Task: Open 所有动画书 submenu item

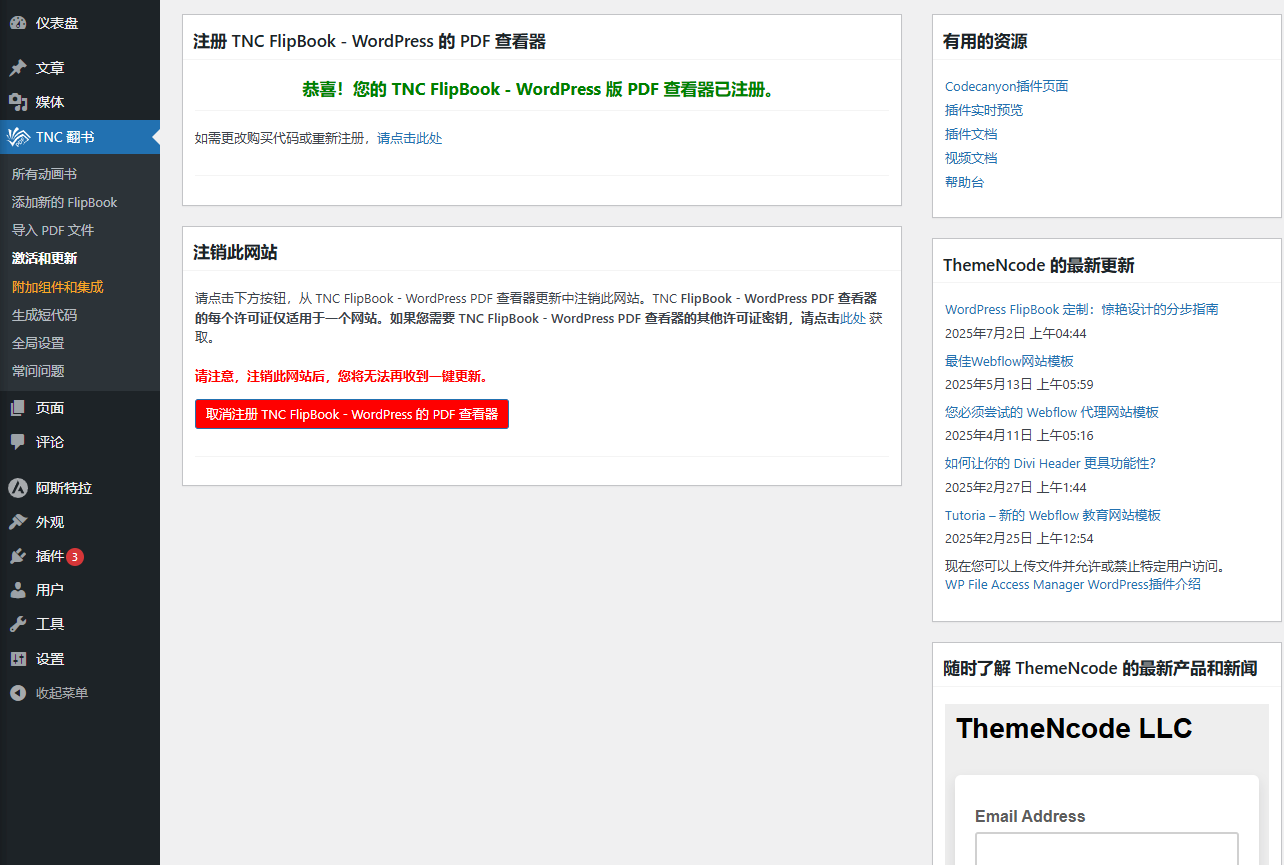Action: click(44, 174)
